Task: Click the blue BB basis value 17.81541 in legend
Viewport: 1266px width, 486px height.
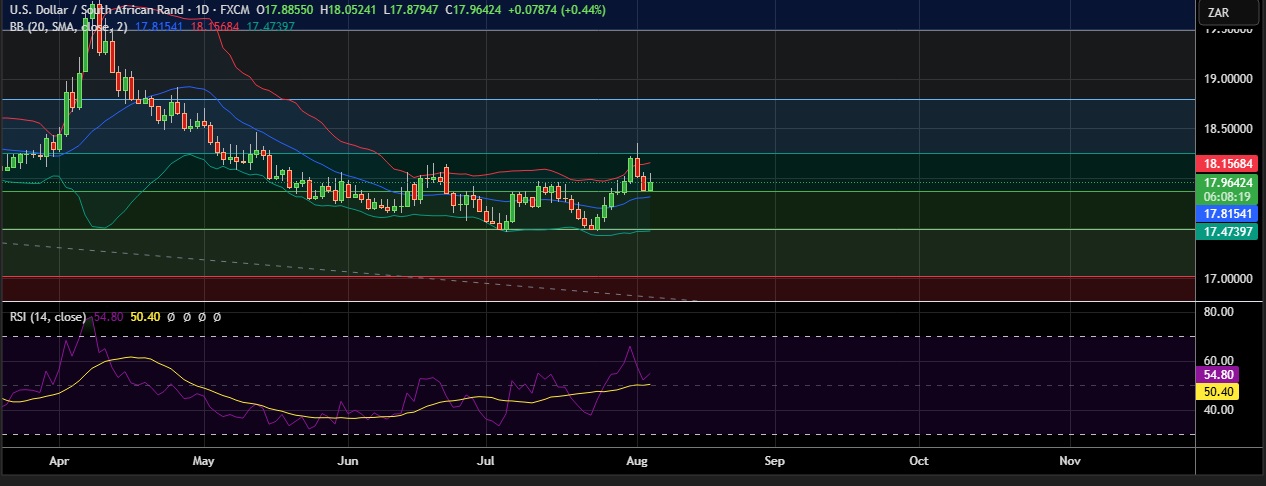Action: (x=158, y=27)
